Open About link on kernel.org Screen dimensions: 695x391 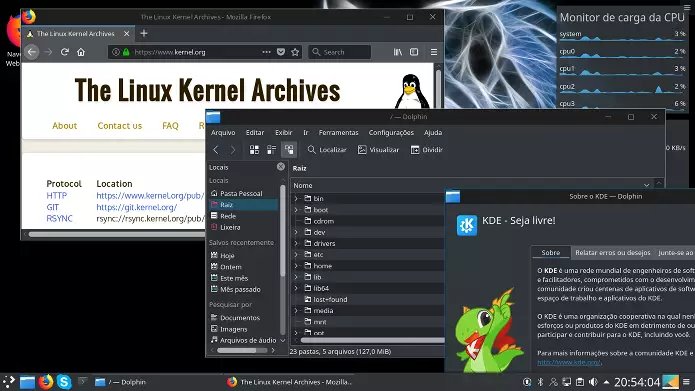[x=65, y=126]
